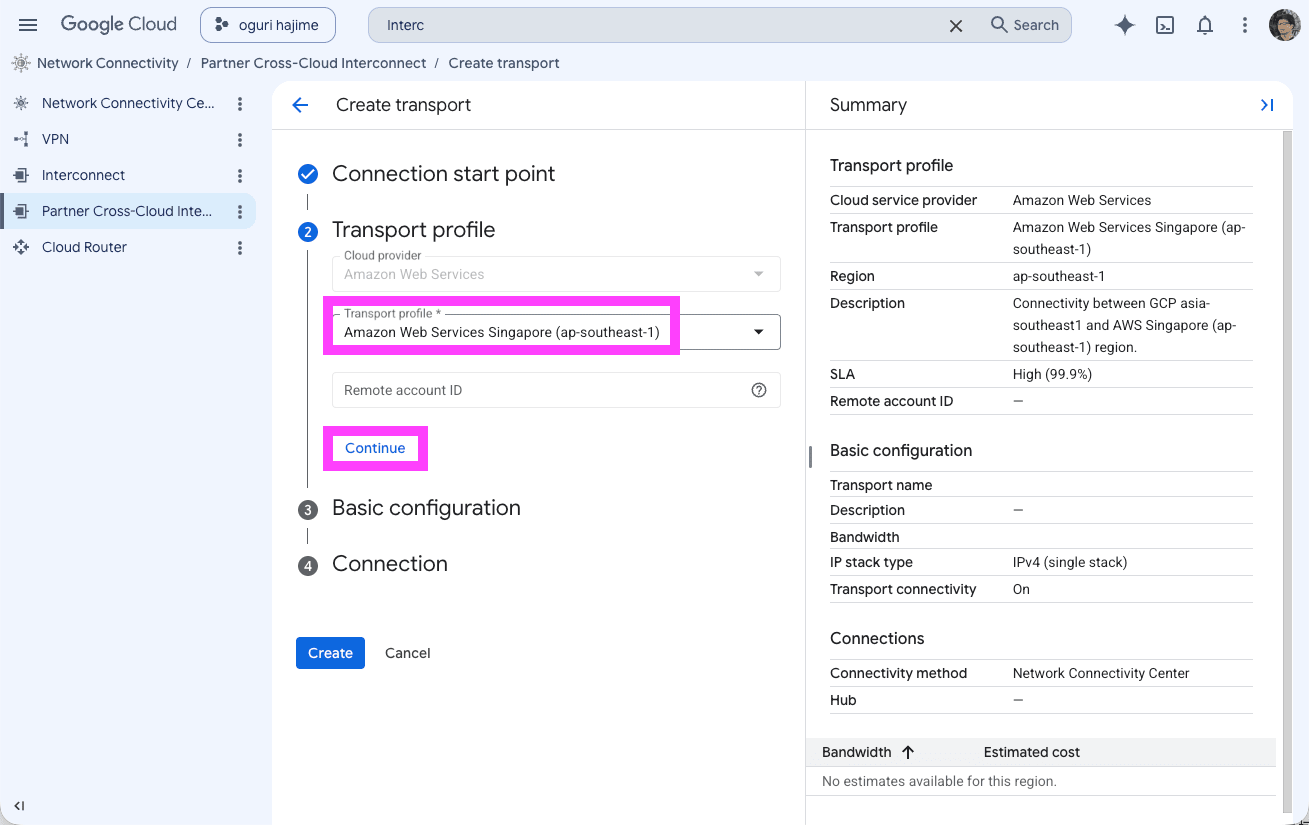Click the panel divider handle beside Summary
This screenshot has width=1309, height=825.
tap(810, 456)
